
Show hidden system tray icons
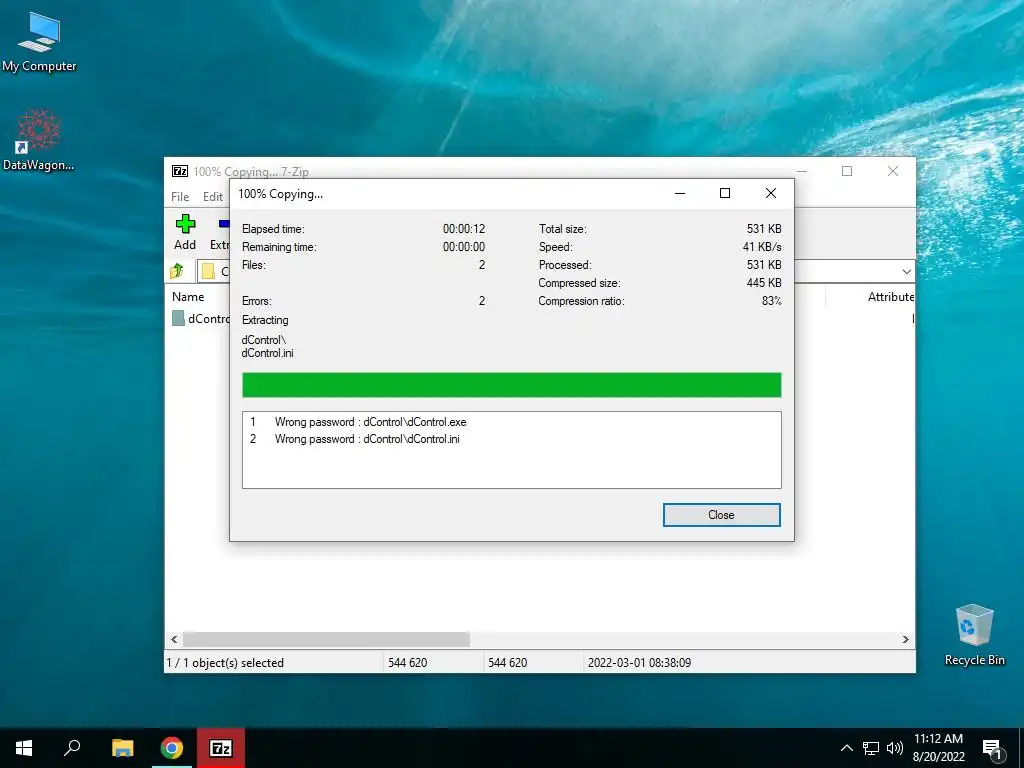(846, 748)
